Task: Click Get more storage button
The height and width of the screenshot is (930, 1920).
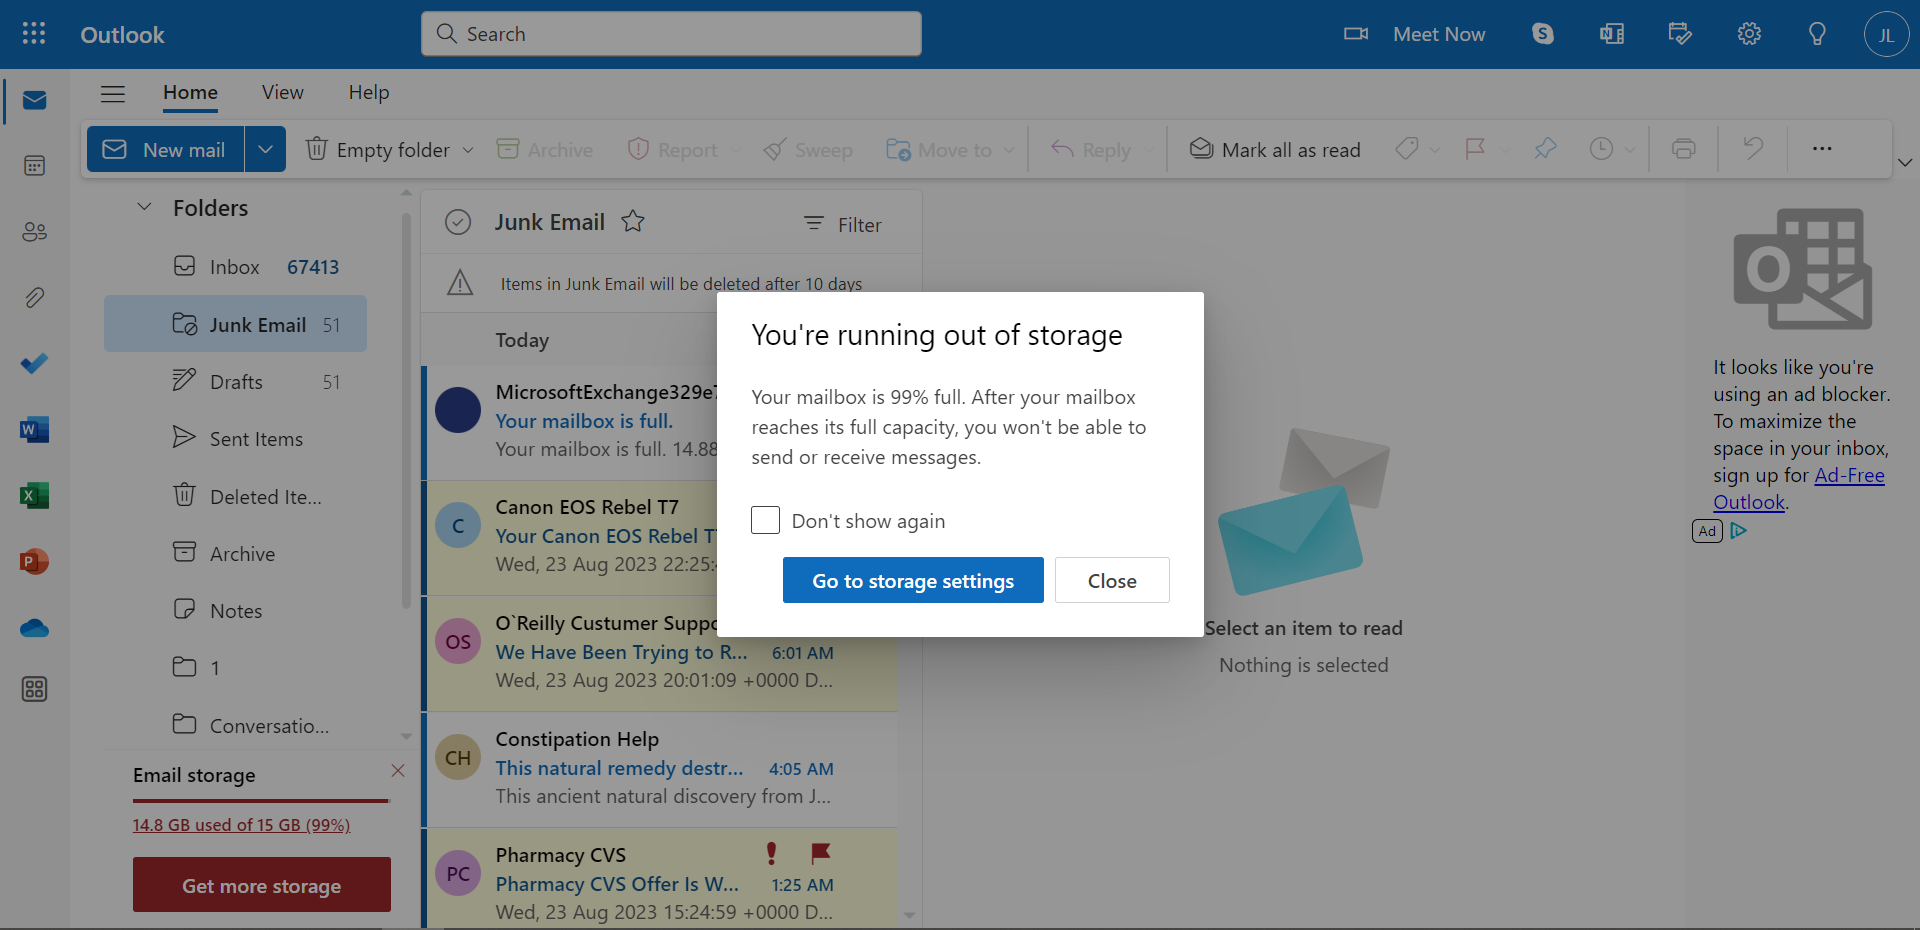Action: point(262,885)
